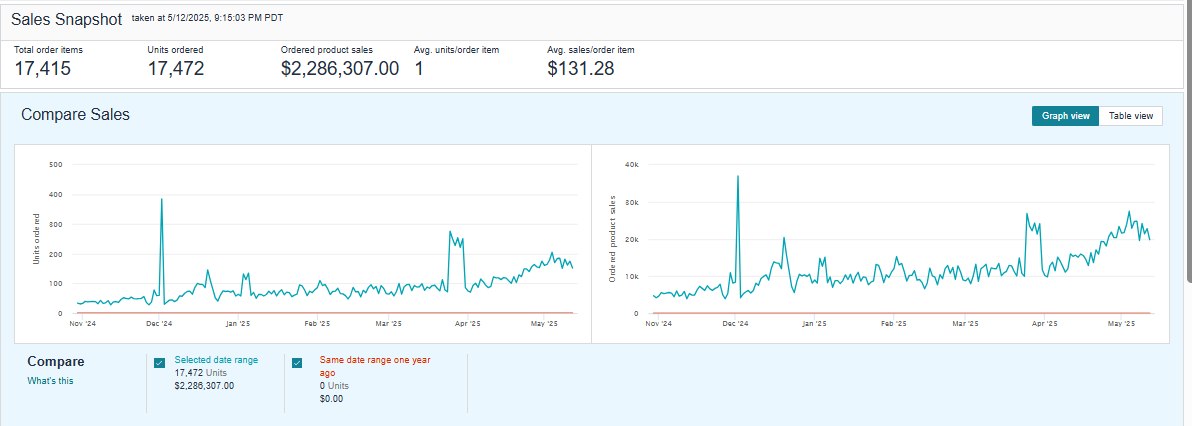Click the Avg. units/order item value

(x=419, y=69)
